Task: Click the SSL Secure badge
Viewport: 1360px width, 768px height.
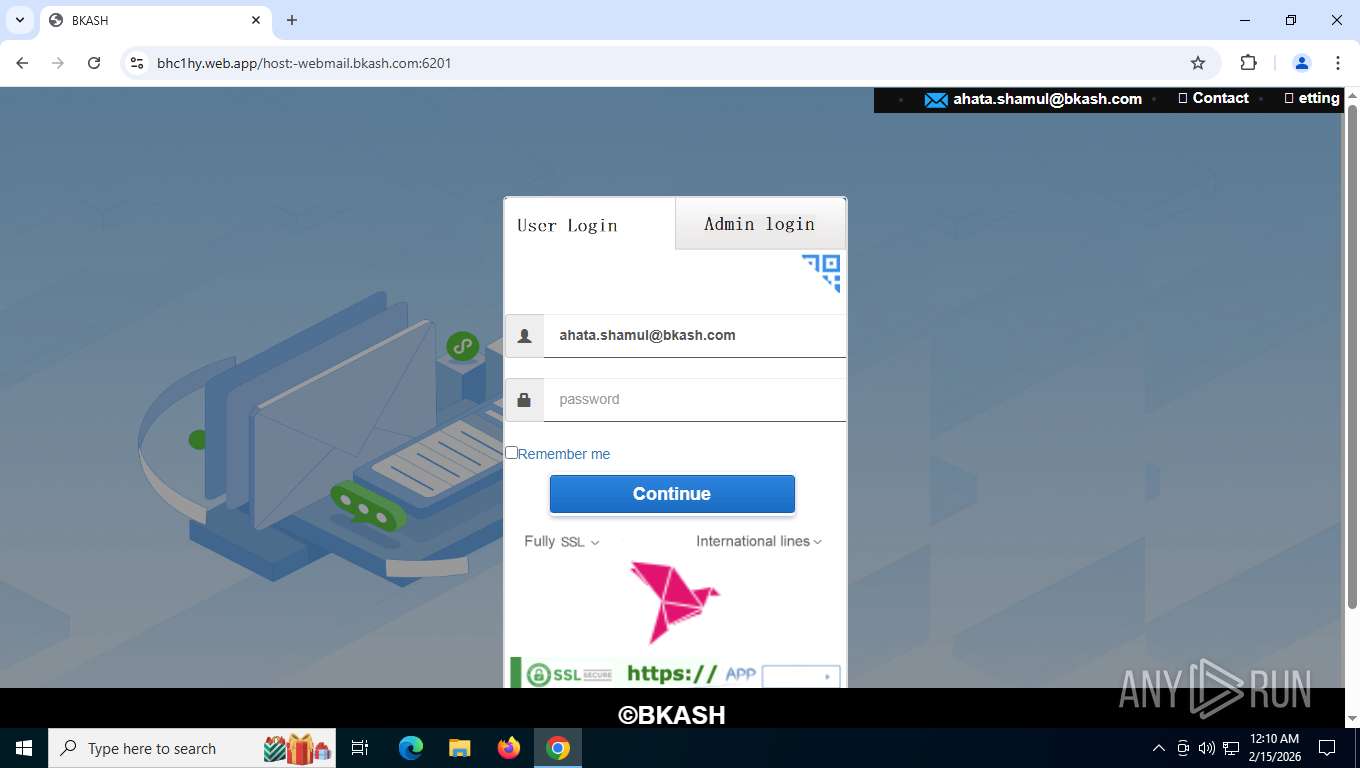Action: click(x=569, y=675)
